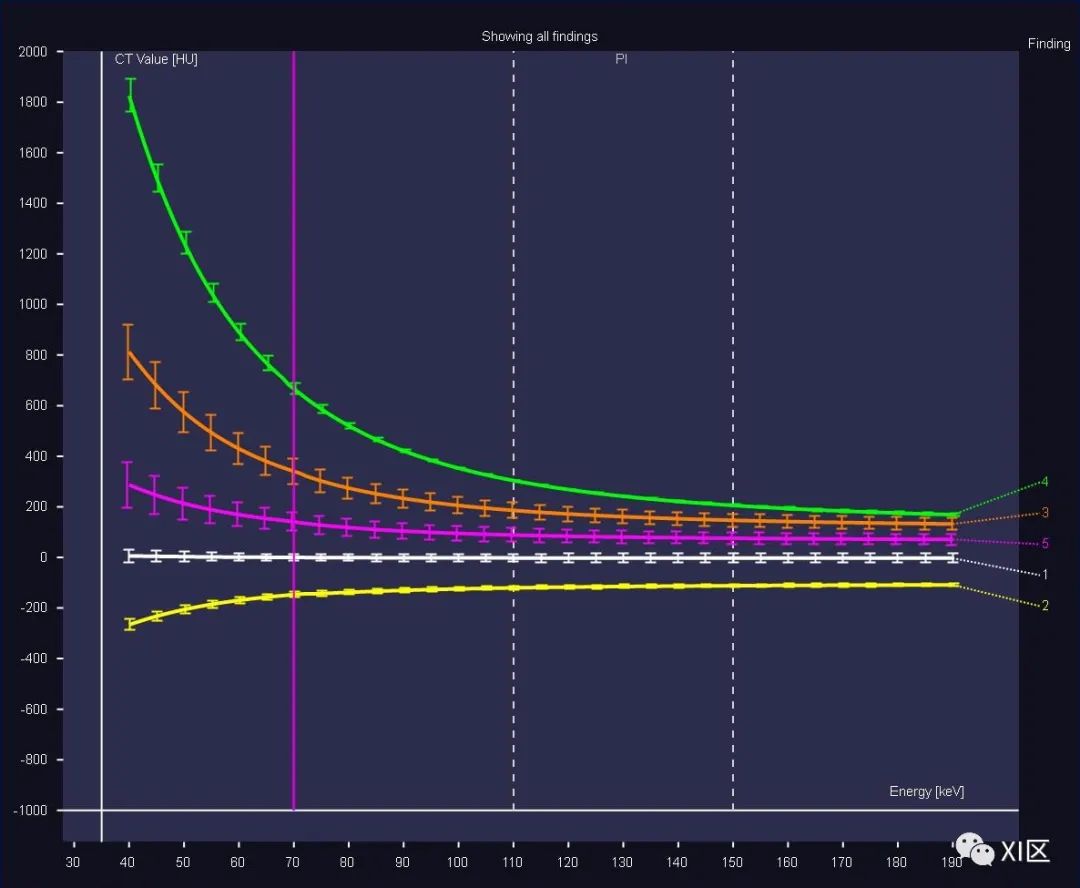Click the 190 tick on the energy axis
The height and width of the screenshot is (888, 1080).
tap(952, 861)
